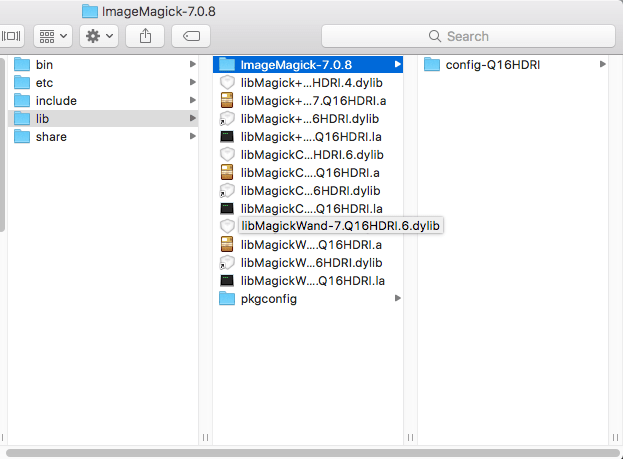Viewport: 623px width, 459px height.
Task: Click the second column's resize handle
Action: tap(410, 437)
